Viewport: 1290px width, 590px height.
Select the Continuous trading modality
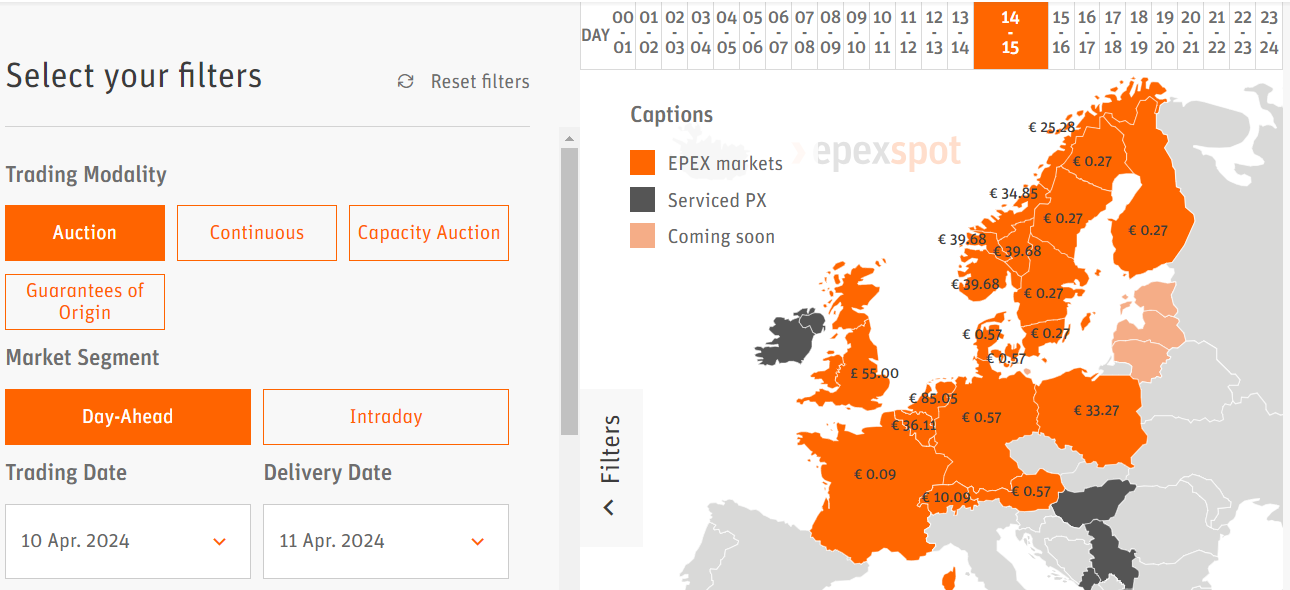[x=257, y=233]
